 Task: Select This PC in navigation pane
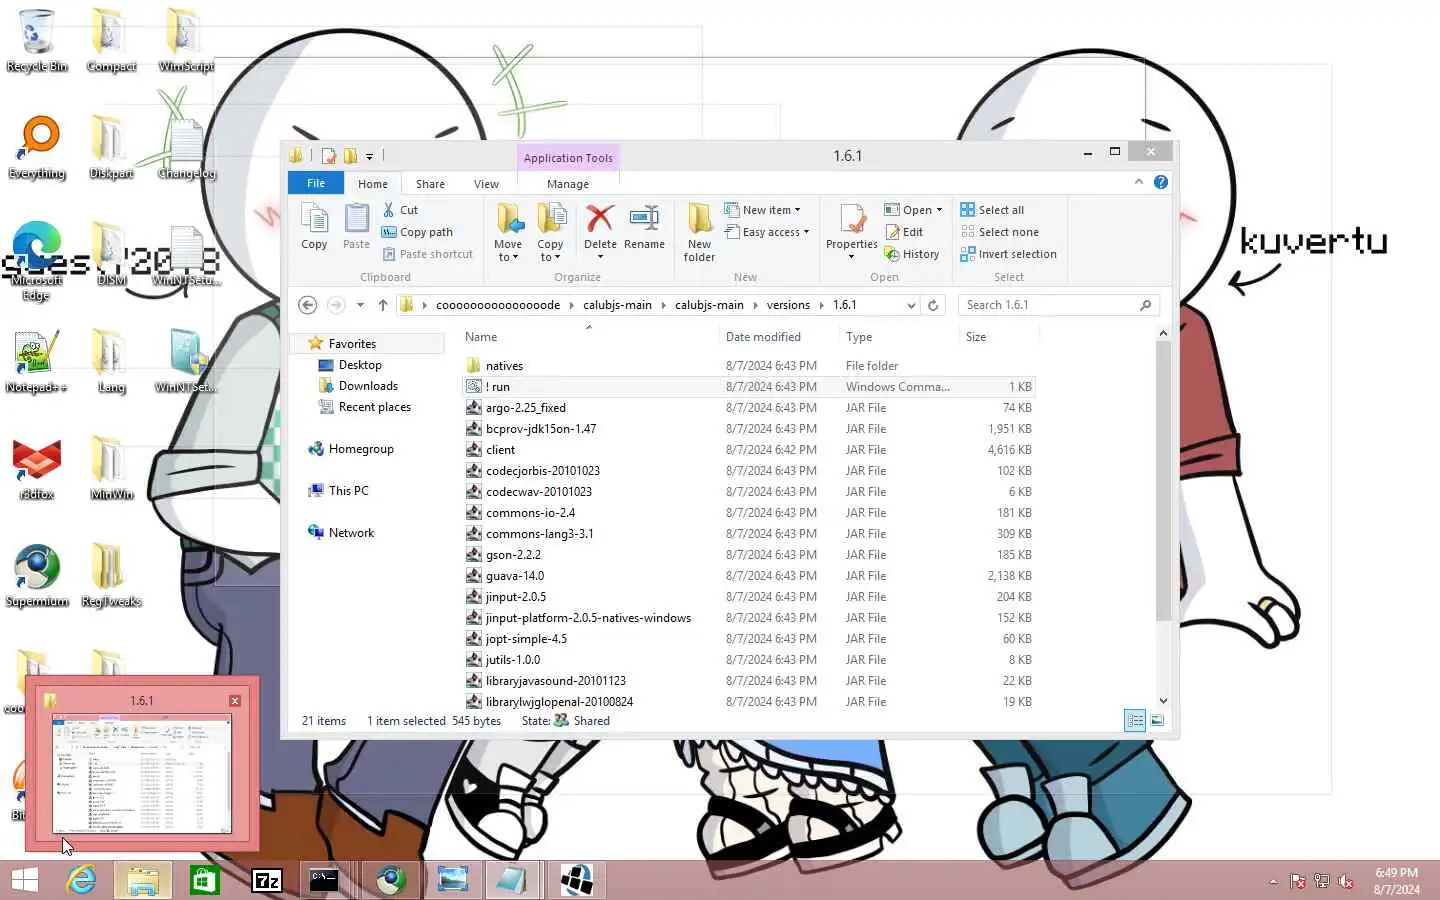click(x=348, y=491)
